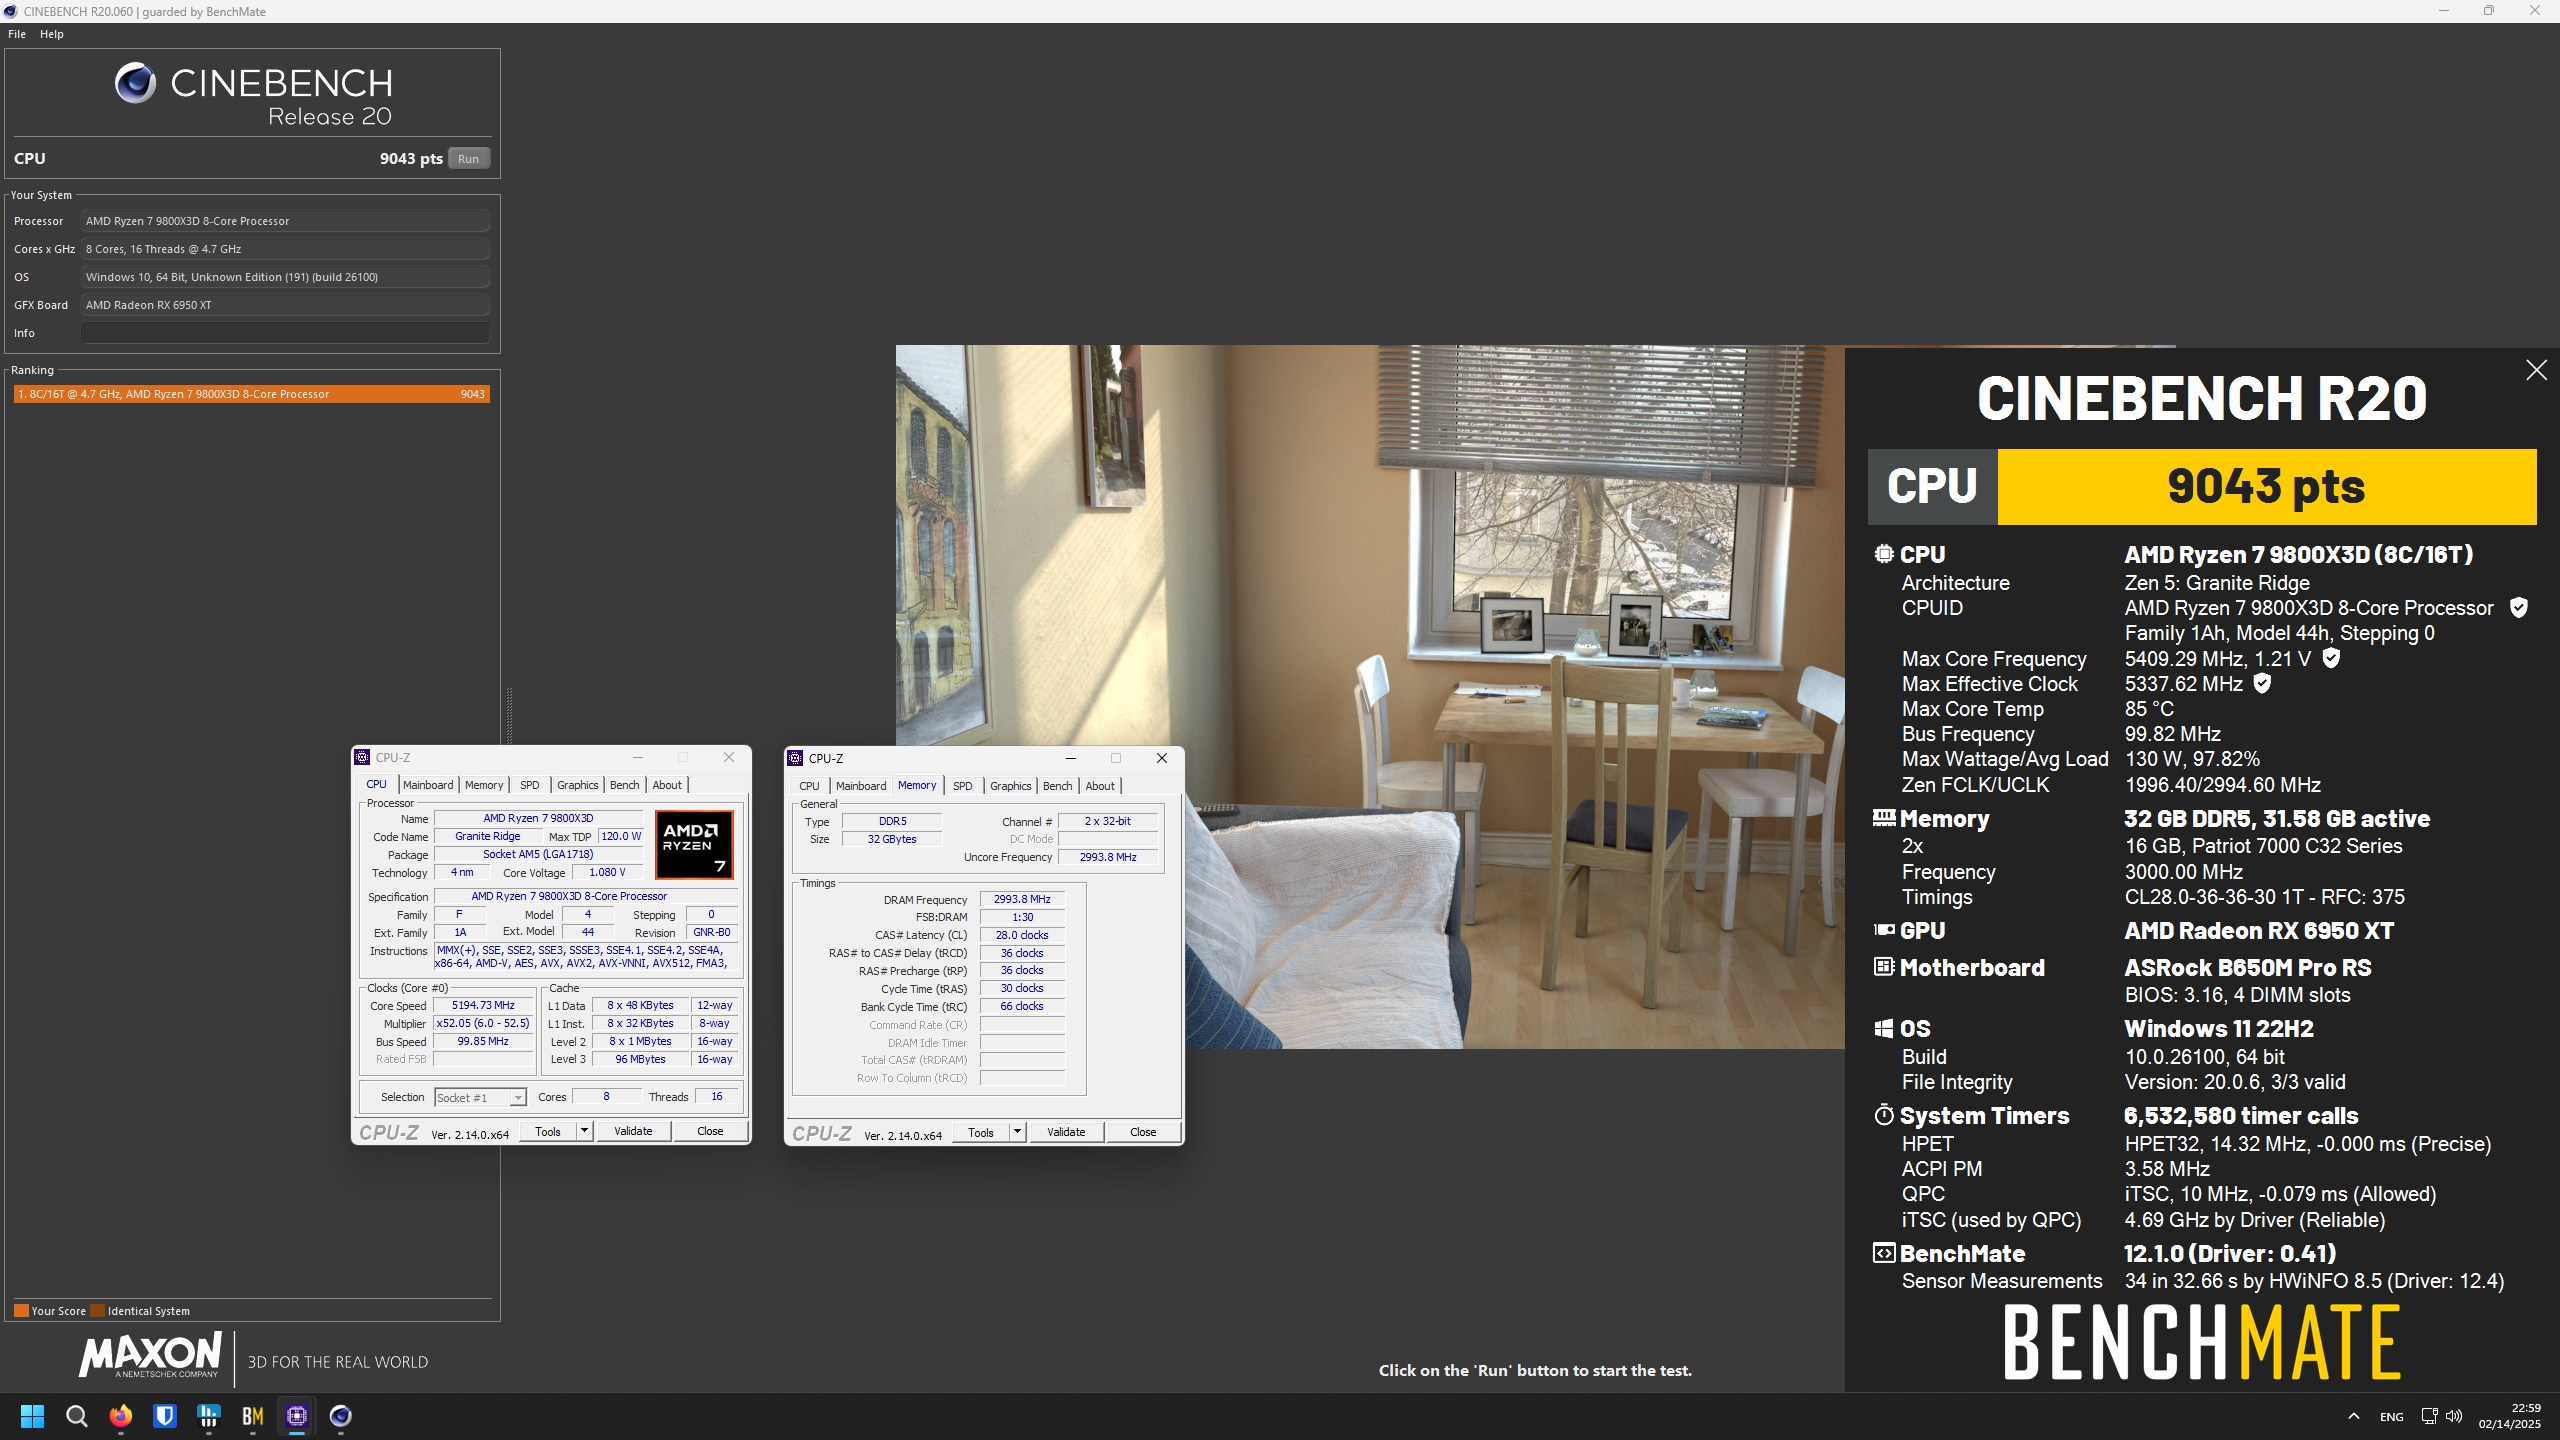
Task: Open the File menu in Cinebench
Action: (17, 34)
